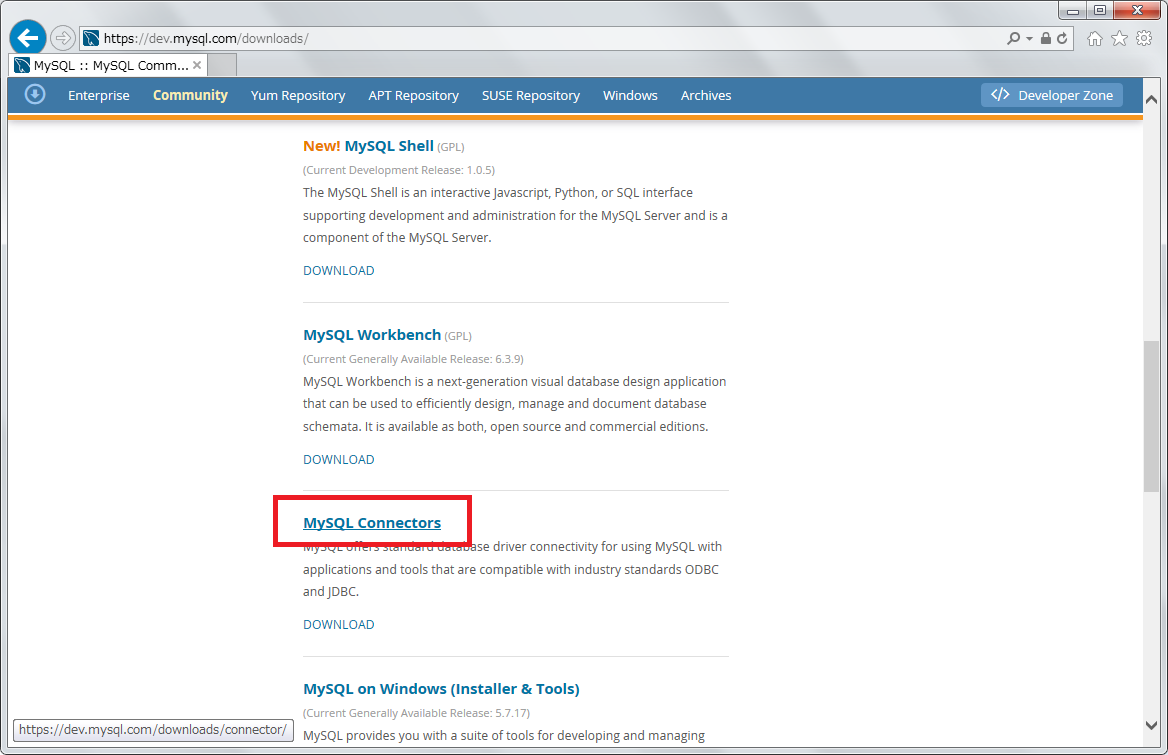Open the Yum Repository section
This screenshot has width=1168, height=755.
pyautogui.click(x=297, y=95)
